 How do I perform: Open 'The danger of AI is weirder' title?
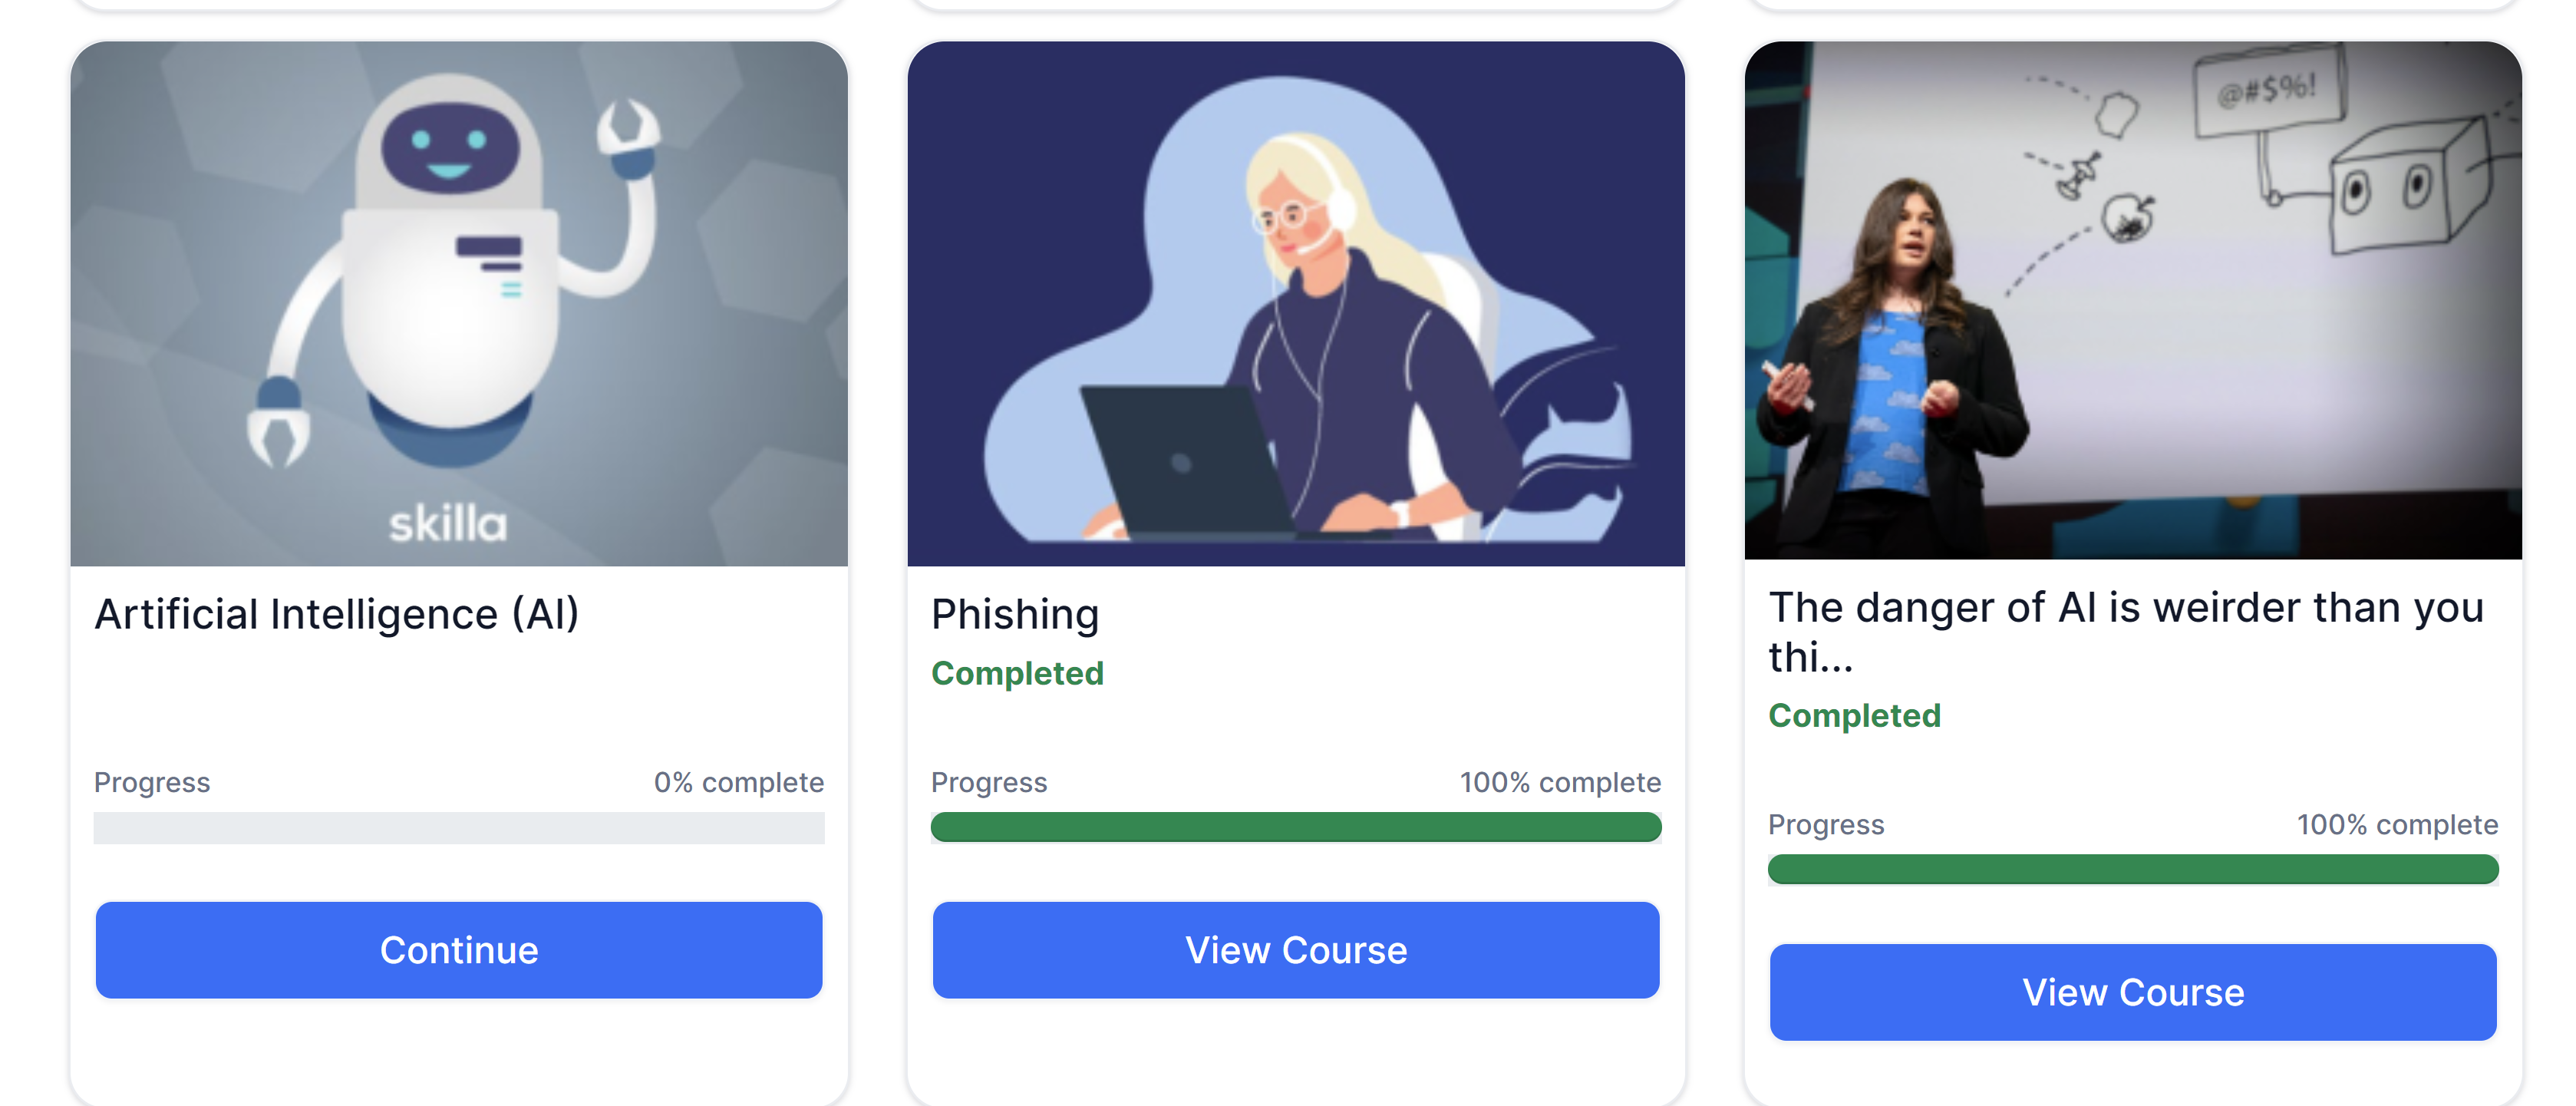(2126, 632)
